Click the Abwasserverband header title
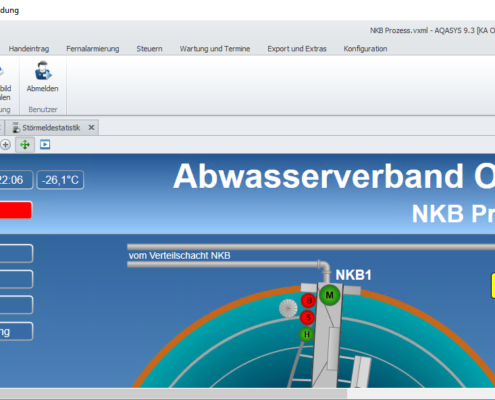 (x=334, y=176)
